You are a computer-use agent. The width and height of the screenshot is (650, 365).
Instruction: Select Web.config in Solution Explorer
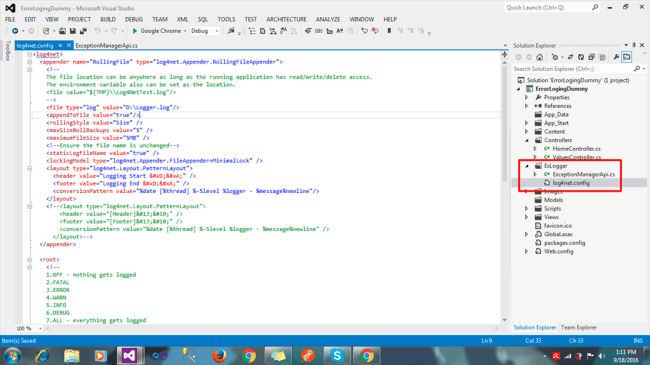click(558, 251)
